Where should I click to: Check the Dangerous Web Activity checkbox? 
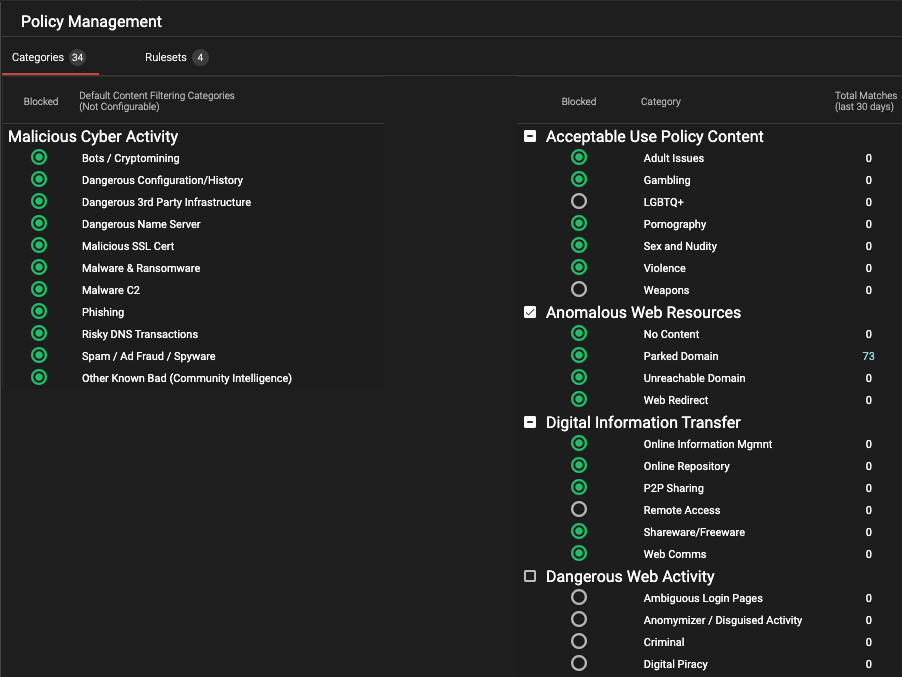pyautogui.click(x=530, y=577)
